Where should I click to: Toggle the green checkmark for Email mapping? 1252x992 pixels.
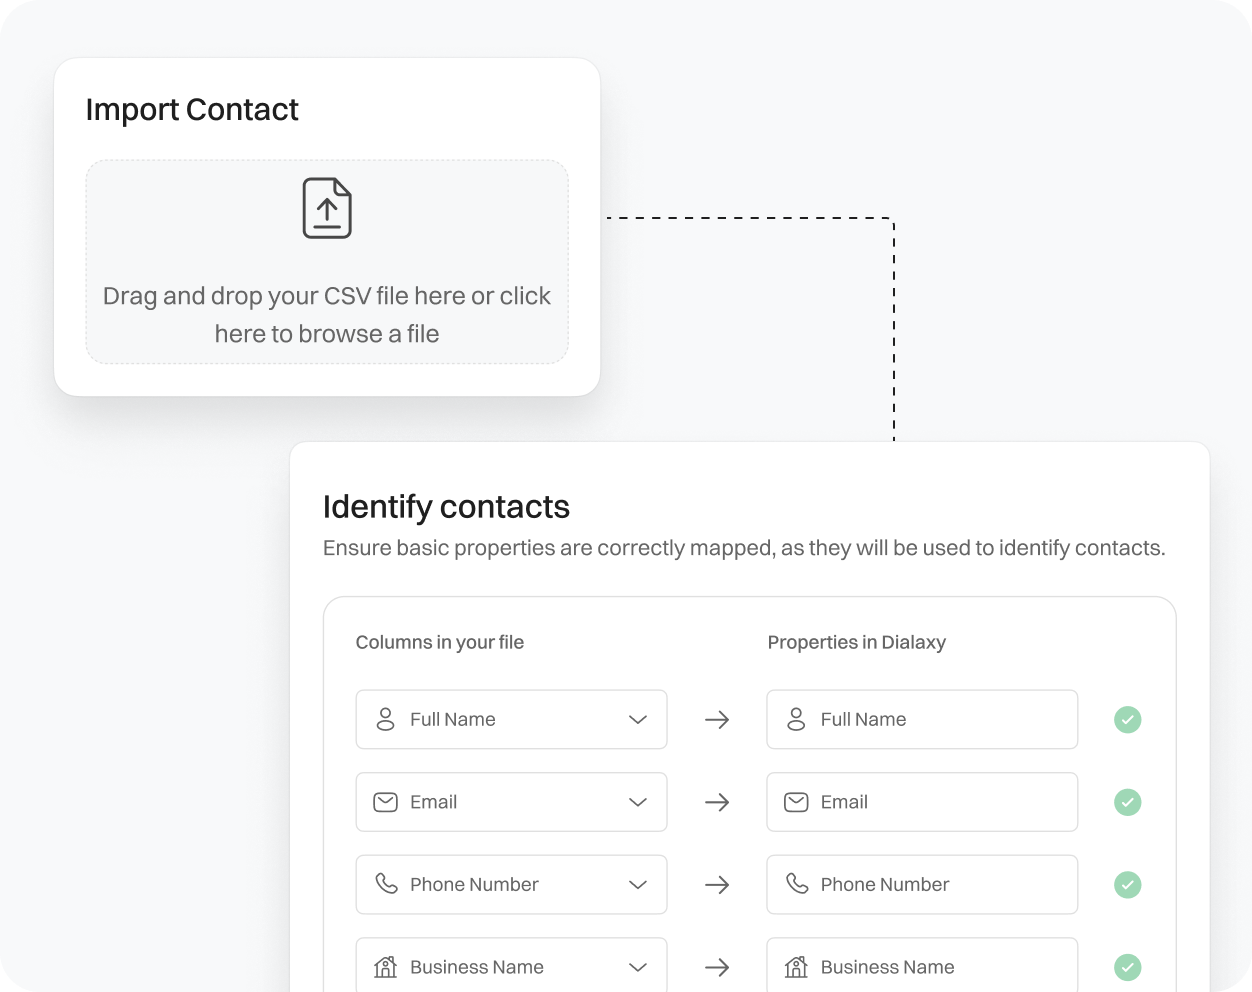(1127, 802)
